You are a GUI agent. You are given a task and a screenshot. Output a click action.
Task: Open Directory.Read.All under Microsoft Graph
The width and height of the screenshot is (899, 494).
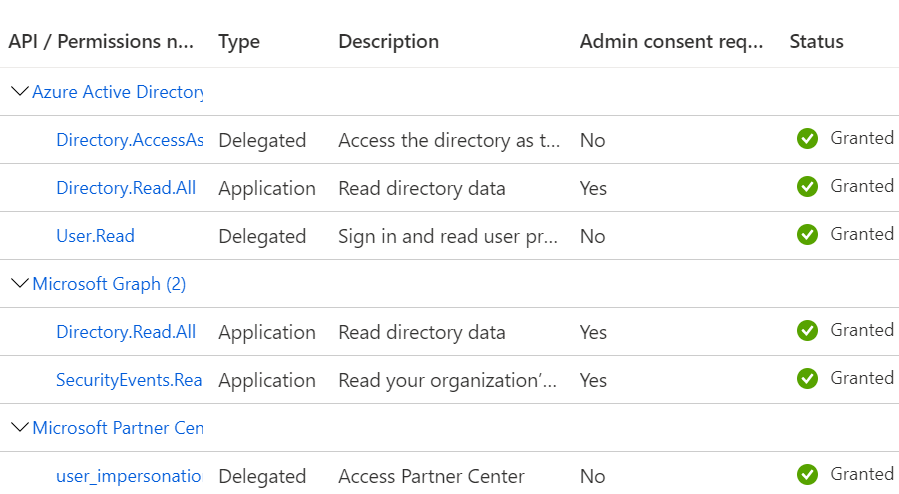126,332
